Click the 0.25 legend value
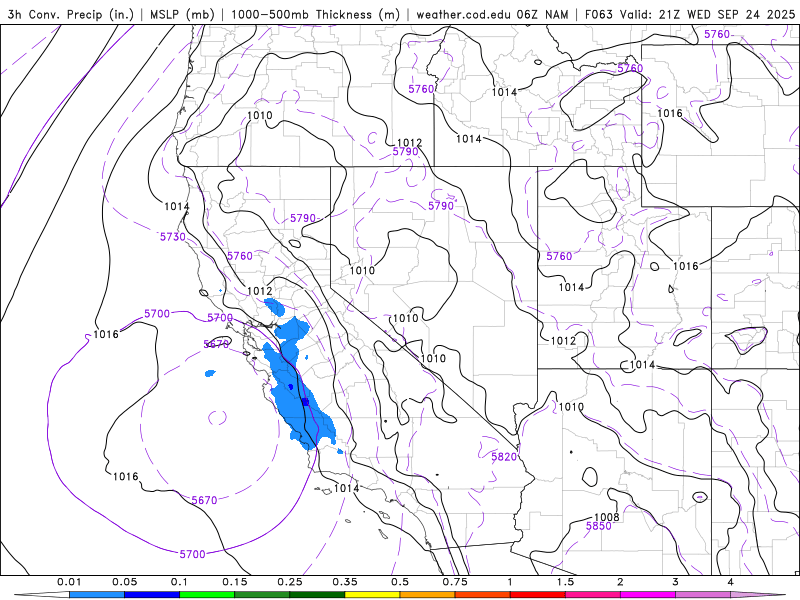 click(290, 582)
